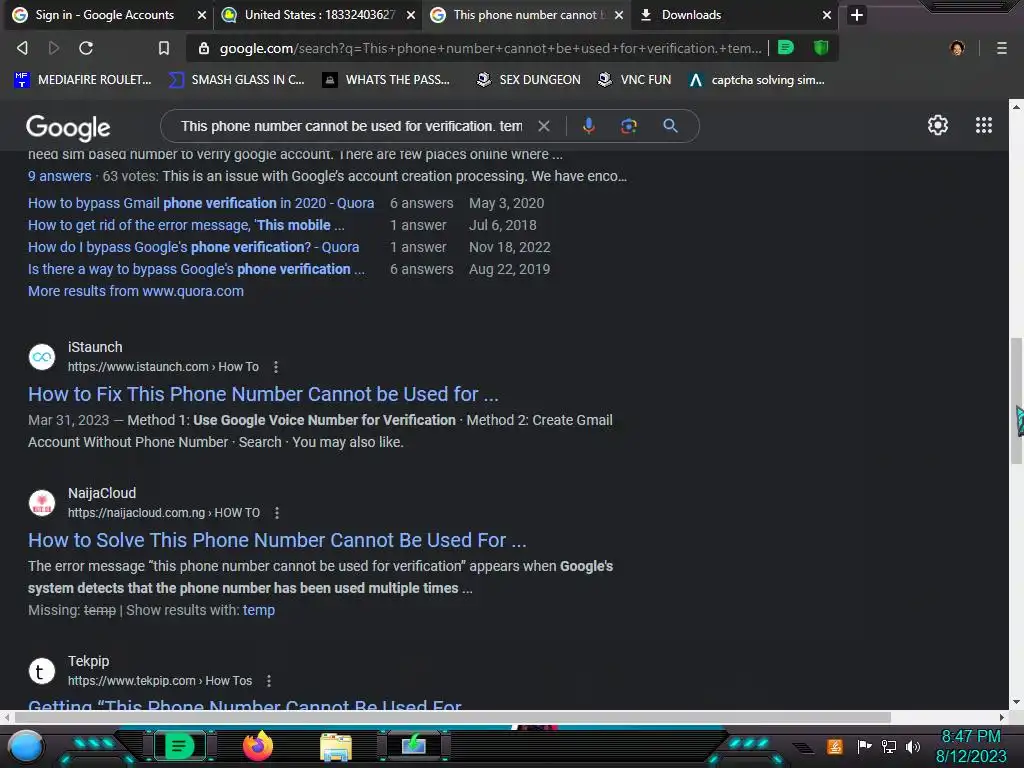Clear the Google search box text
The image size is (1024, 768).
point(543,126)
